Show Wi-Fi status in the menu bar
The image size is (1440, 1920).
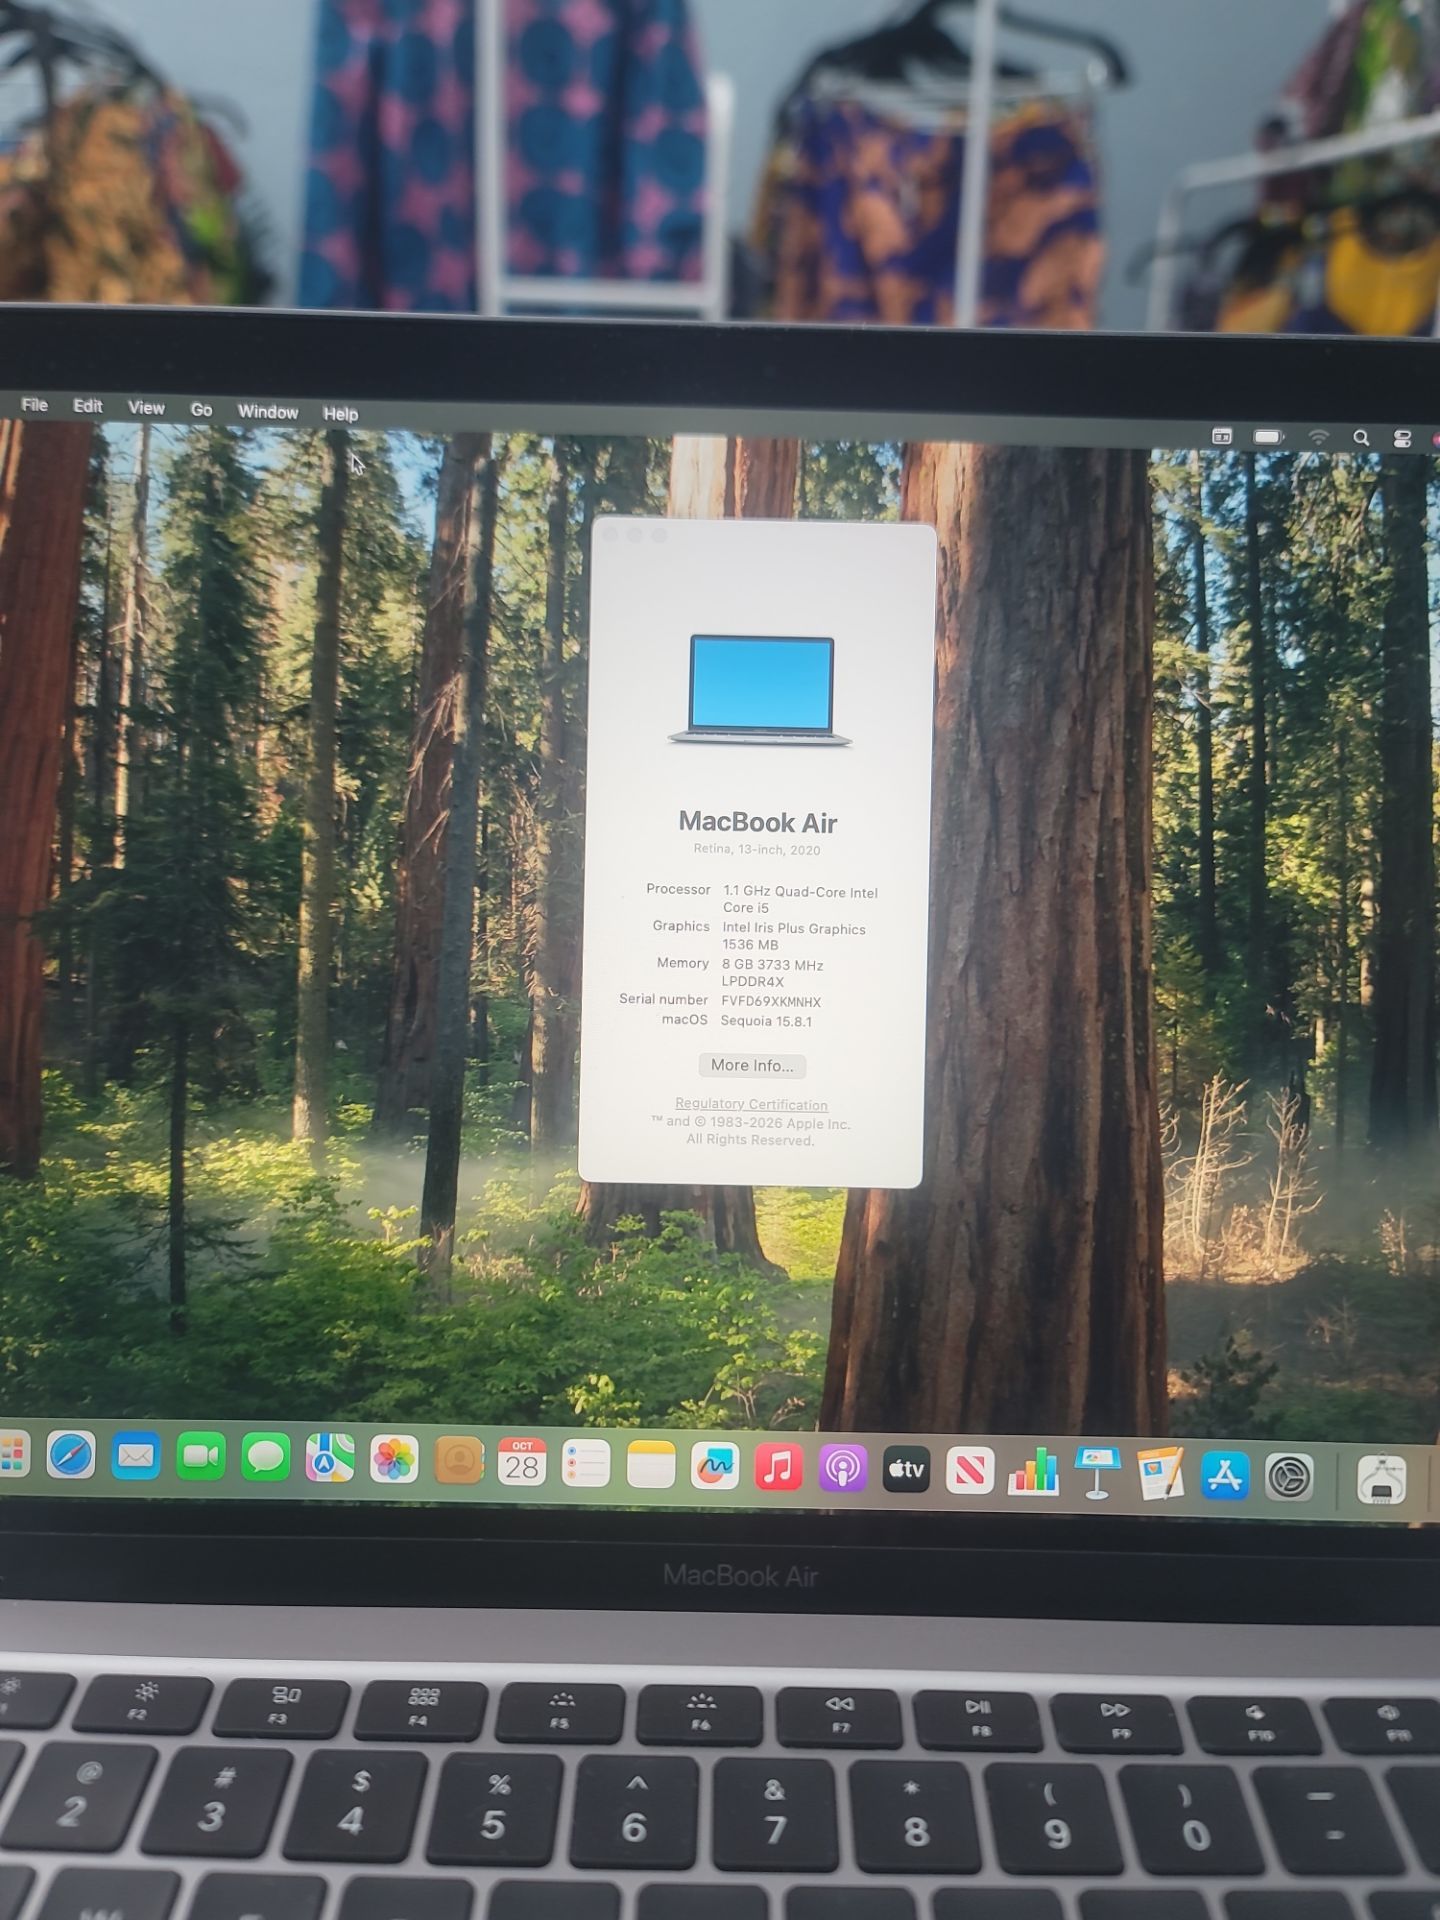(x=1319, y=437)
